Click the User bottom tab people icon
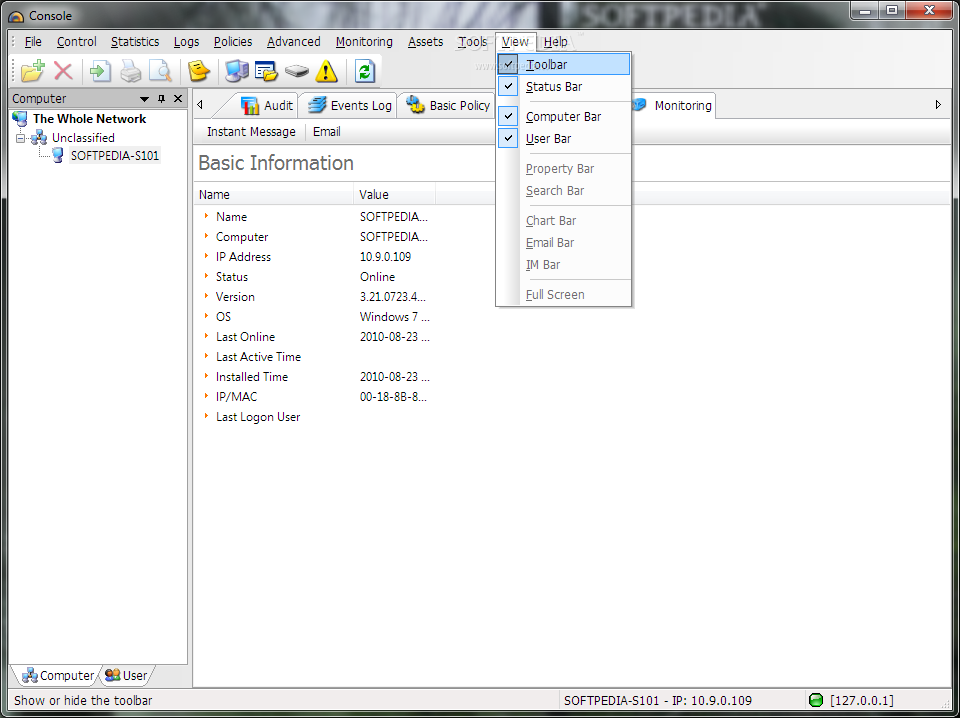The width and height of the screenshot is (960, 718). [x=112, y=675]
